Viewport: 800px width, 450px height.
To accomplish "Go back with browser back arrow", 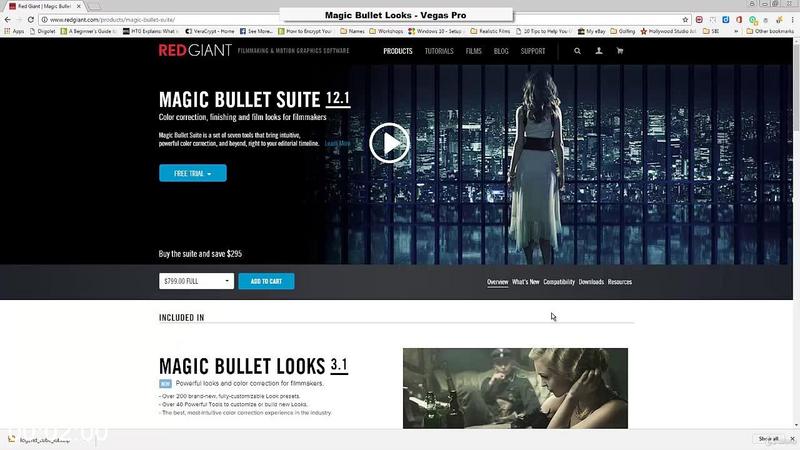I will [7, 19].
